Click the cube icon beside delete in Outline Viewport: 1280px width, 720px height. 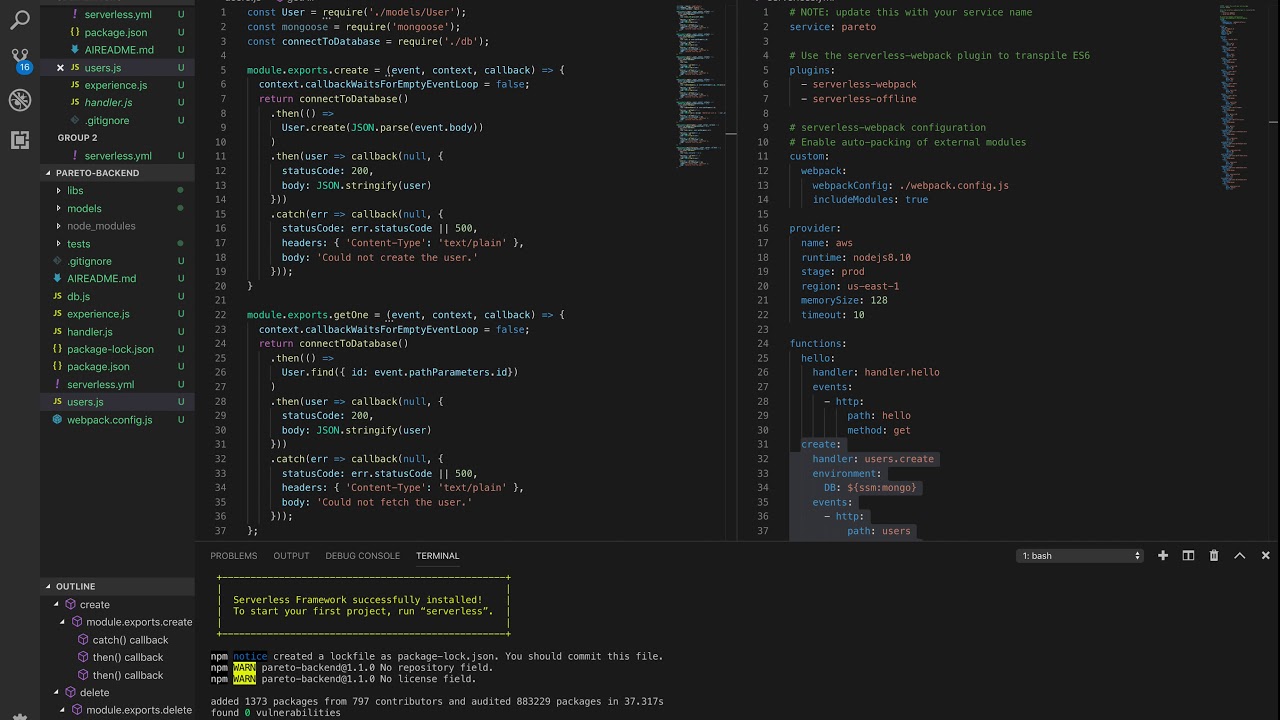tap(70, 692)
